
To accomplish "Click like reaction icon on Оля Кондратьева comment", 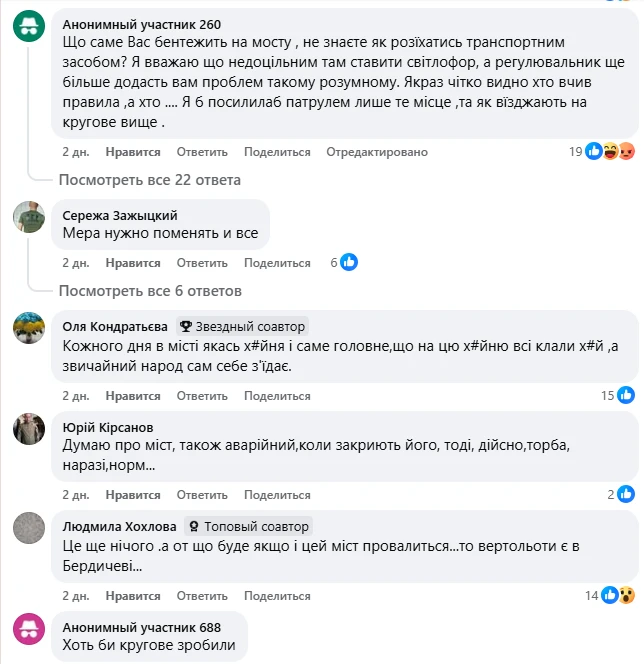I will (x=626, y=395).
